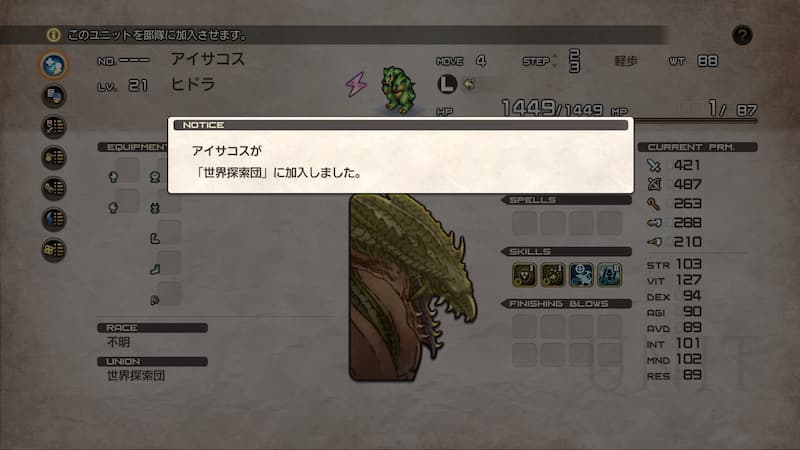Select the top status overview sidebar icon
This screenshot has width=800, height=450.
54,65
